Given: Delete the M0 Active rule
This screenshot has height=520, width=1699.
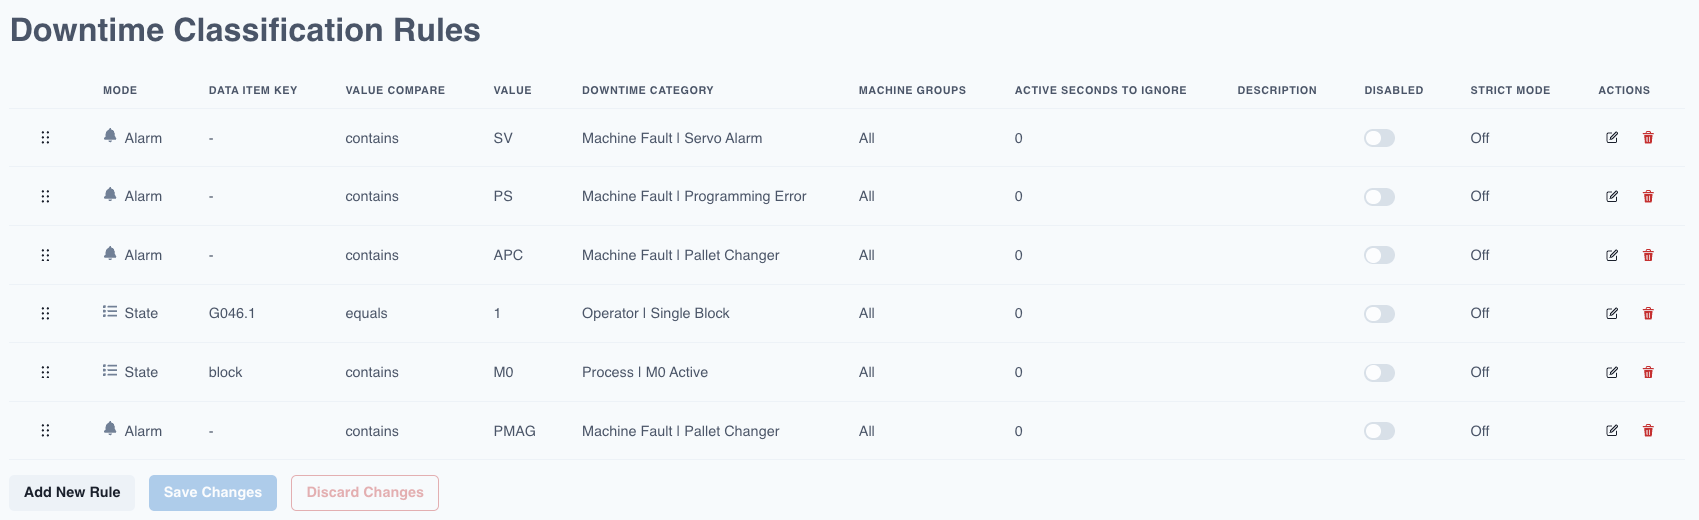Looking at the screenshot, I should (1648, 372).
